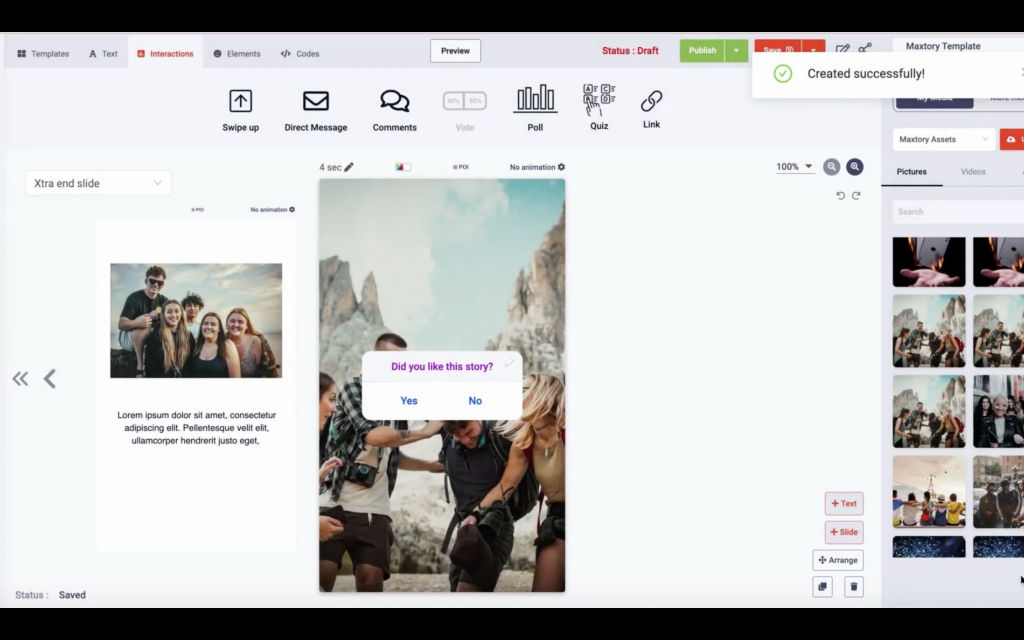Select the Interactions tab

point(165,54)
